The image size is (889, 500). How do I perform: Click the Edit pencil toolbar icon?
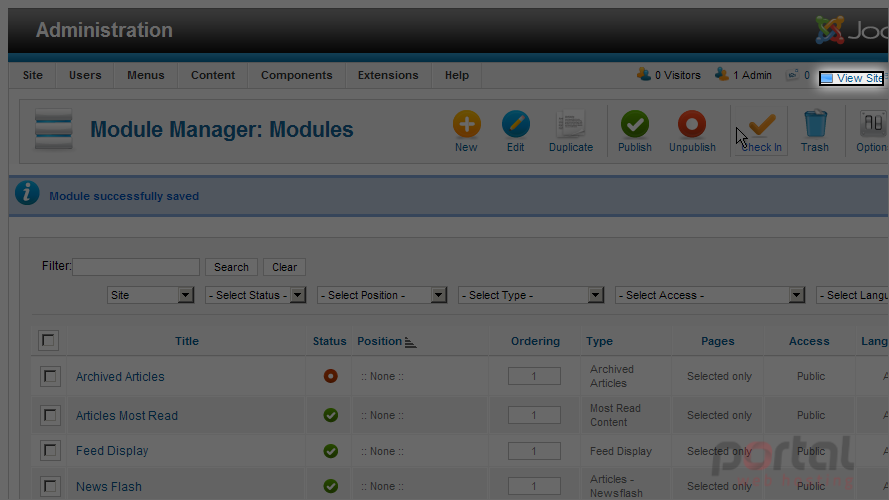(515, 124)
